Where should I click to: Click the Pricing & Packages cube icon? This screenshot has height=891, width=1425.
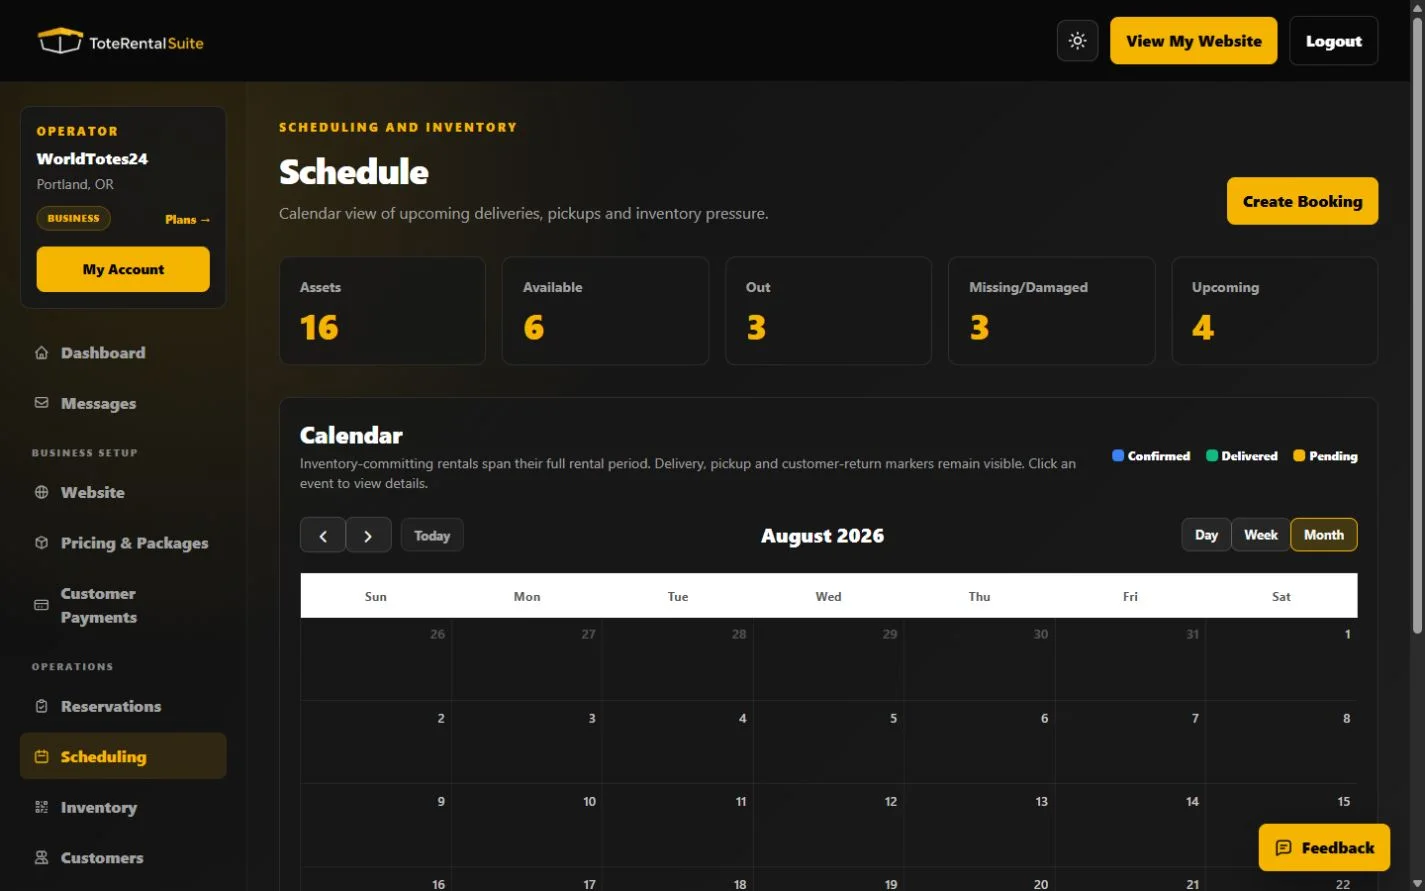coord(41,543)
